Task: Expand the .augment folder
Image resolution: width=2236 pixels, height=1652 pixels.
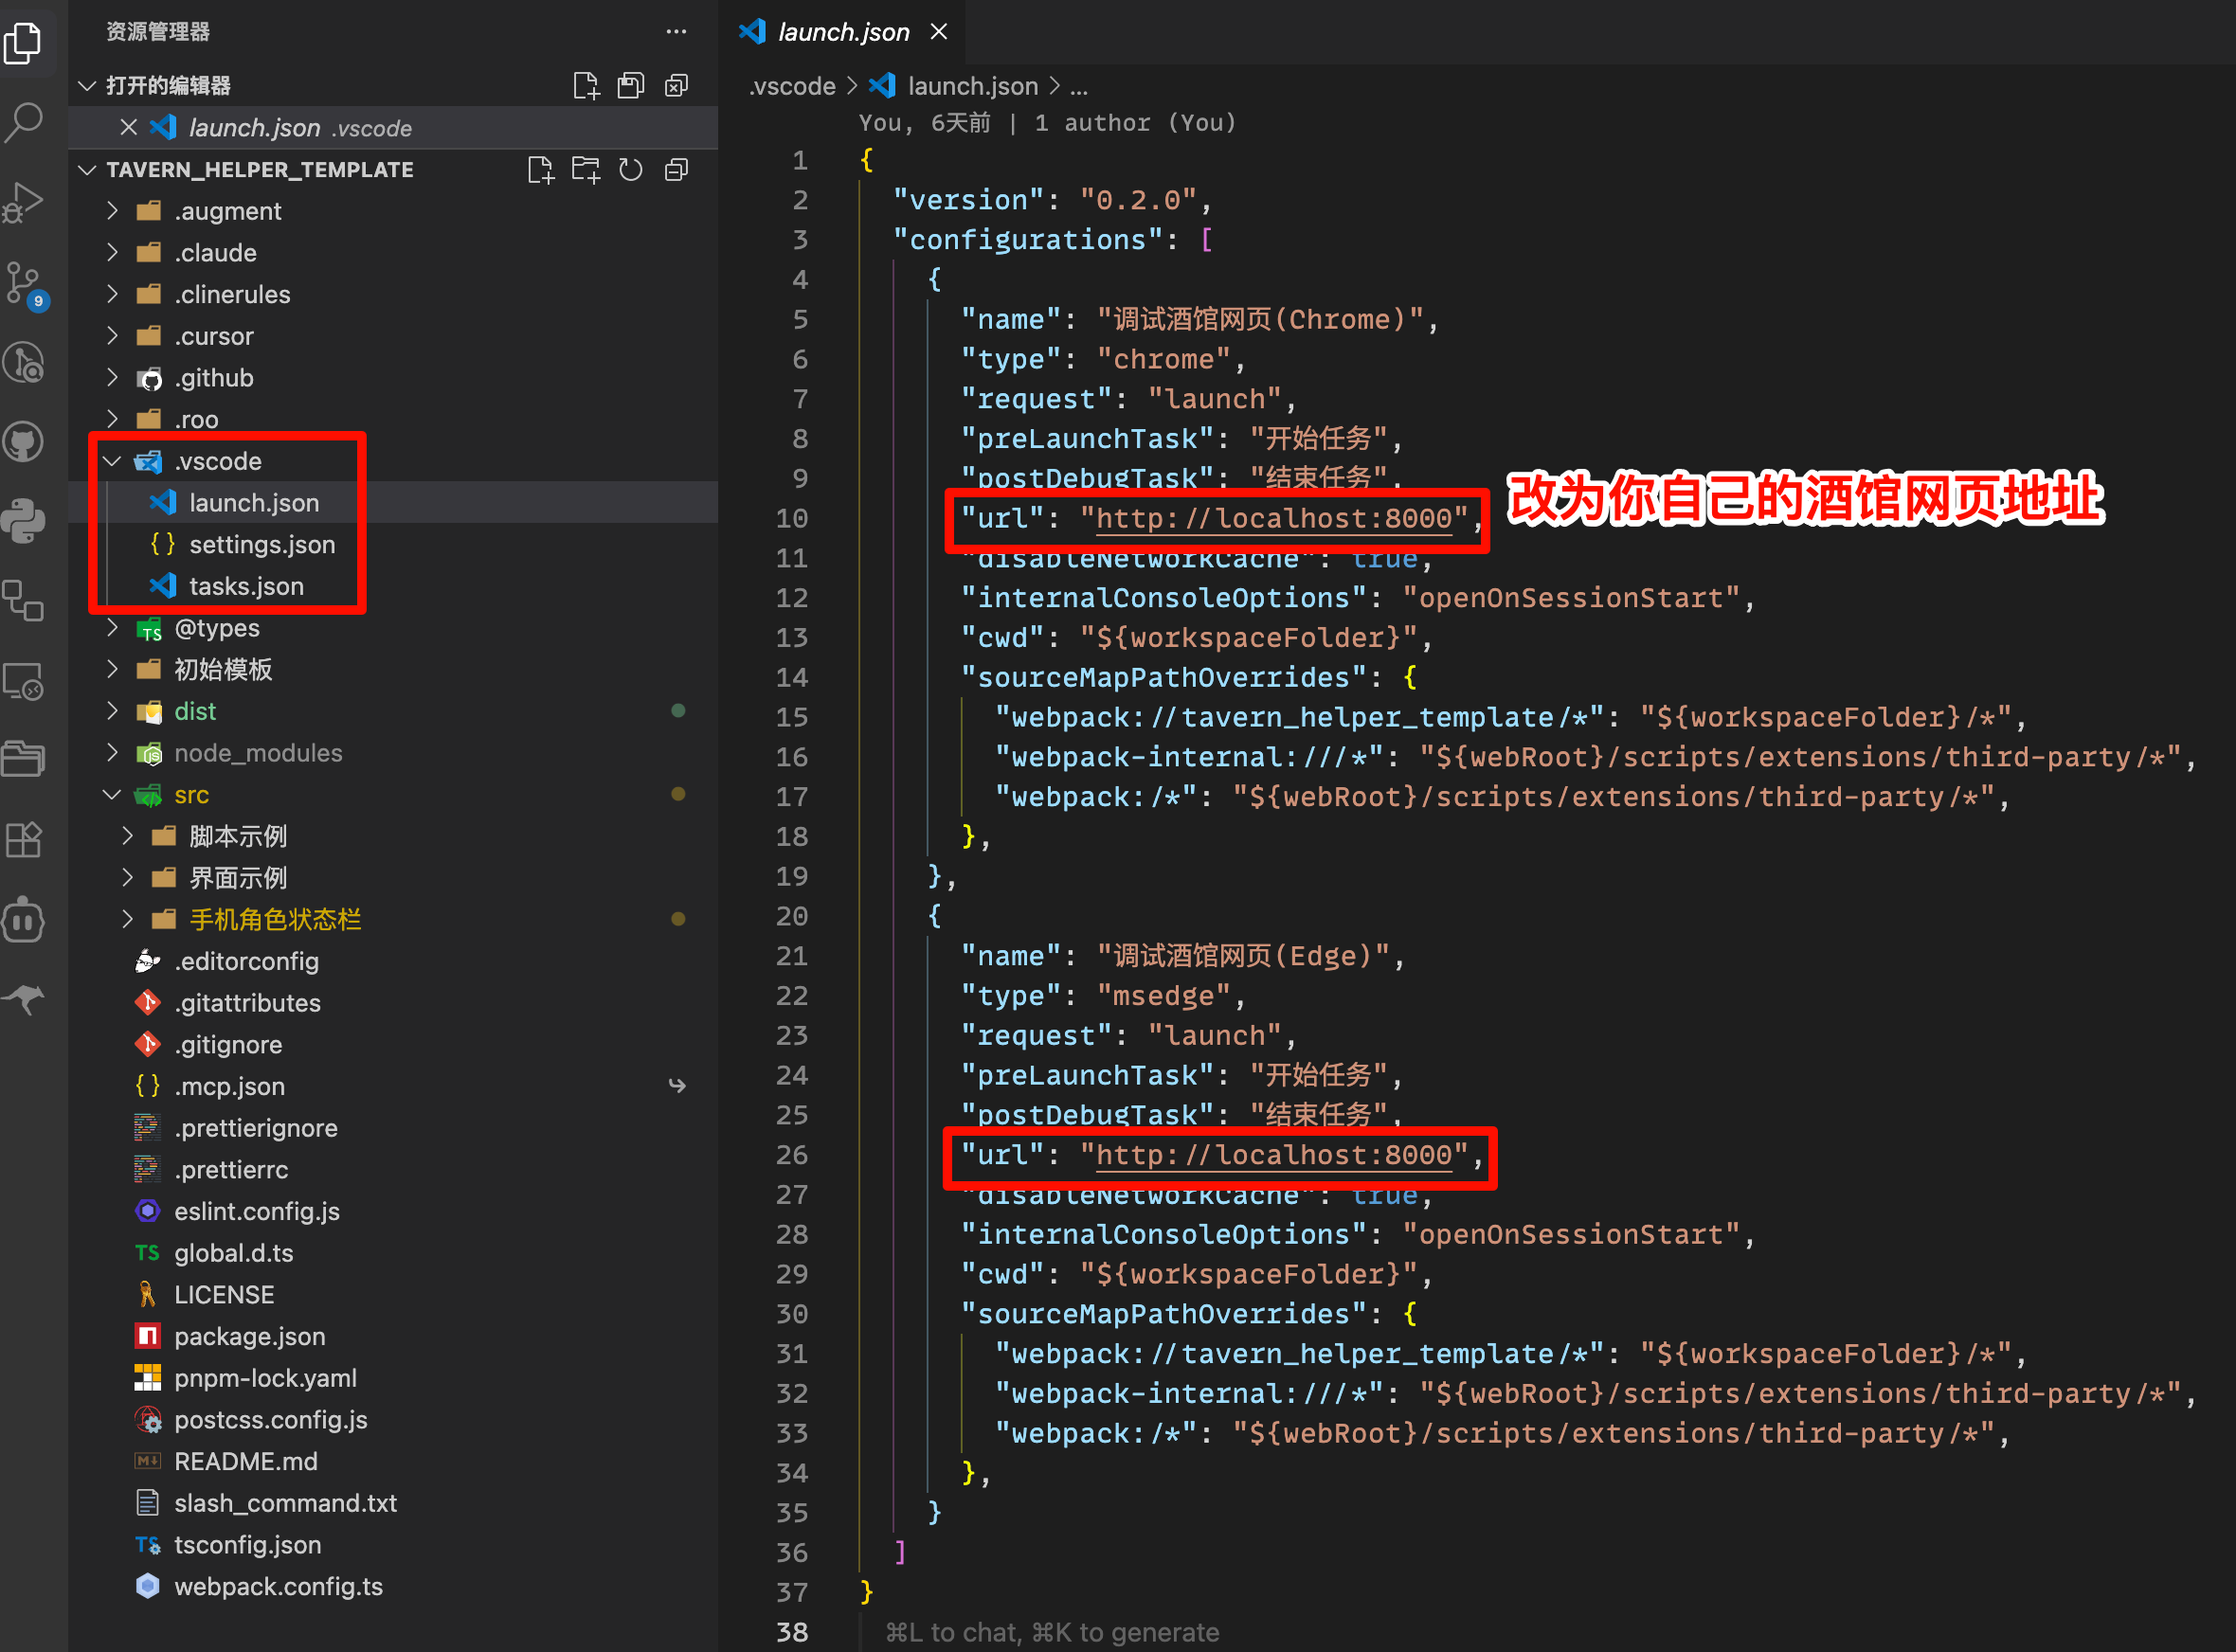Action: [393, 212]
